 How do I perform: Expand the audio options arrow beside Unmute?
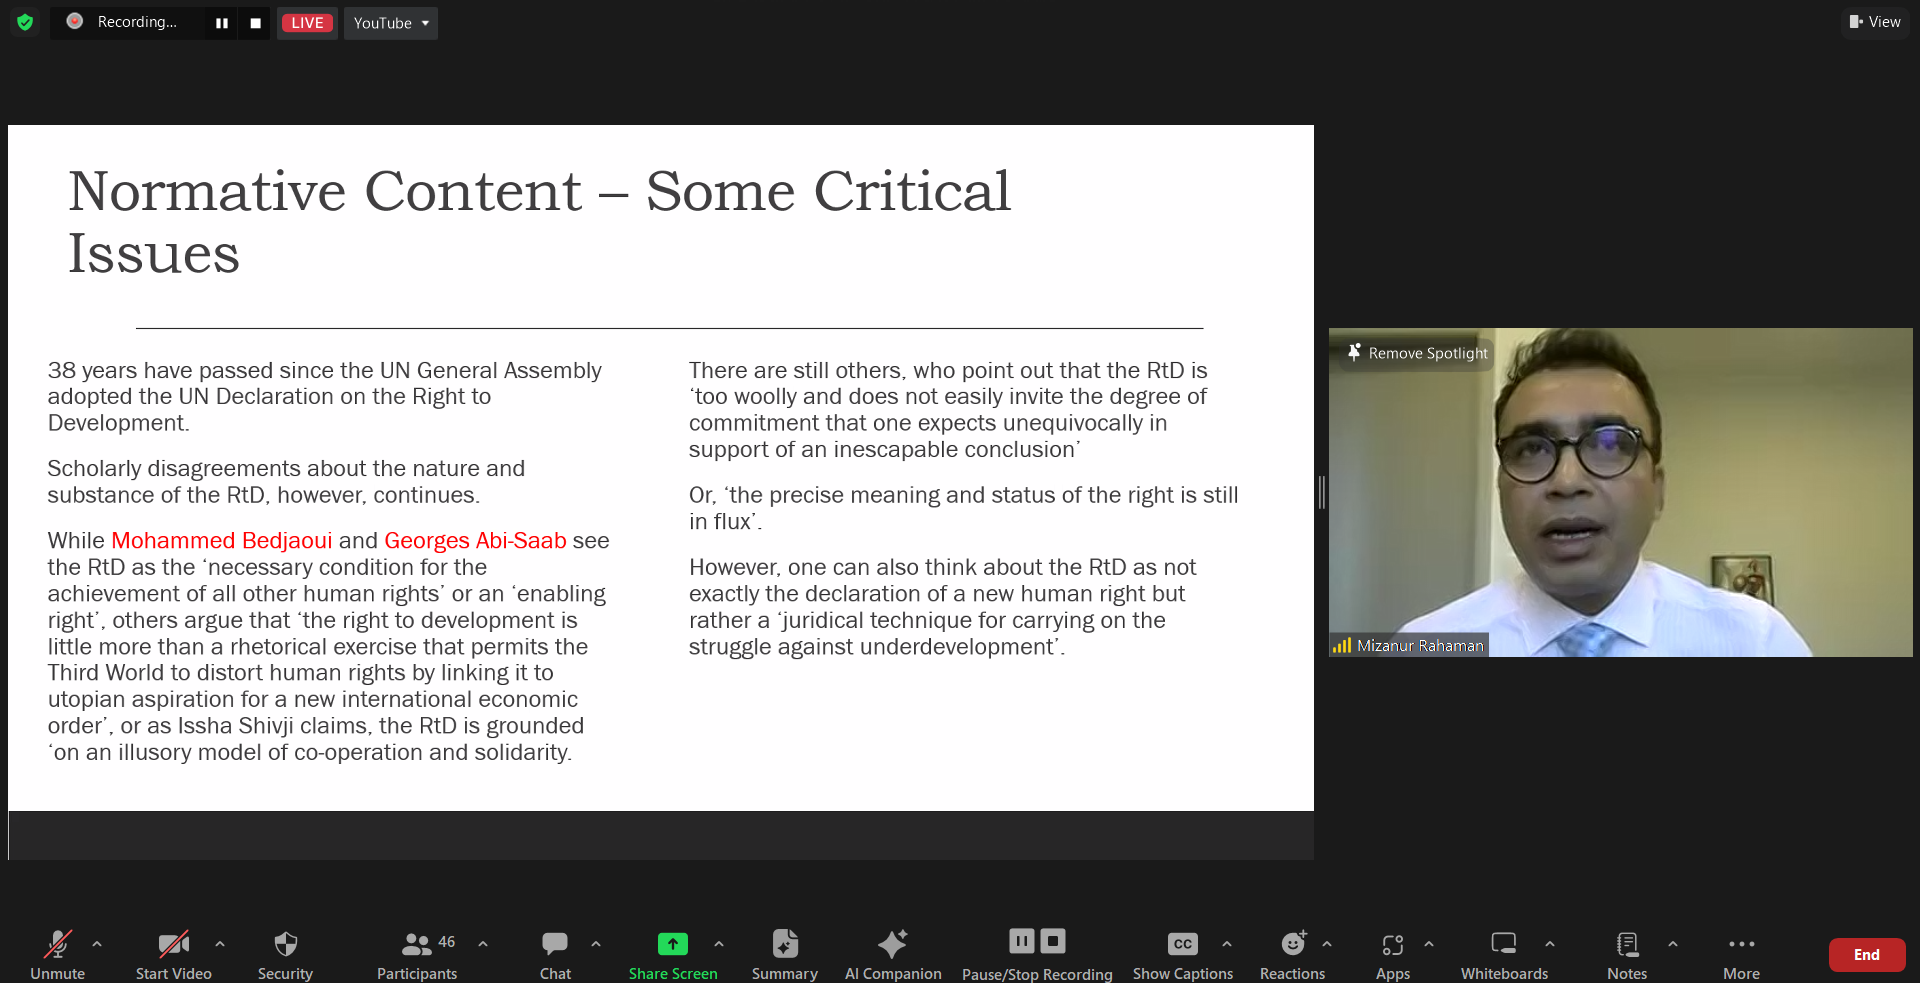[97, 944]
